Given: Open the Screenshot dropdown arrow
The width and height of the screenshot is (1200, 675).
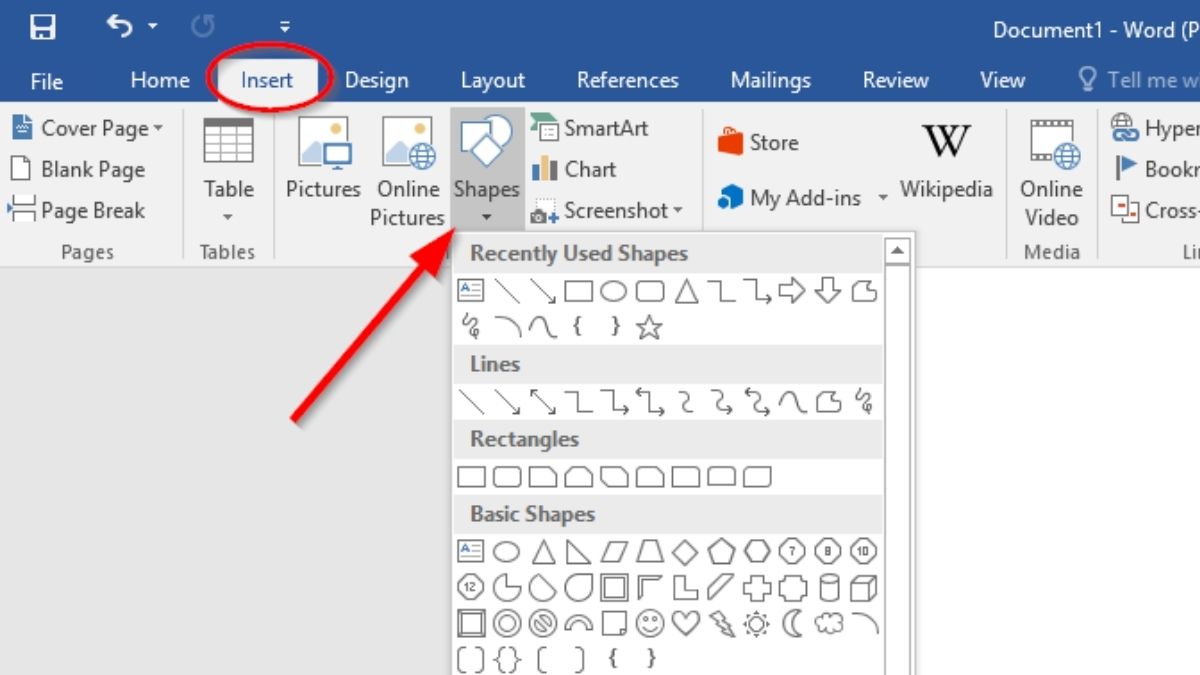Looking at the screenshot, I should (x=678, y=211).
